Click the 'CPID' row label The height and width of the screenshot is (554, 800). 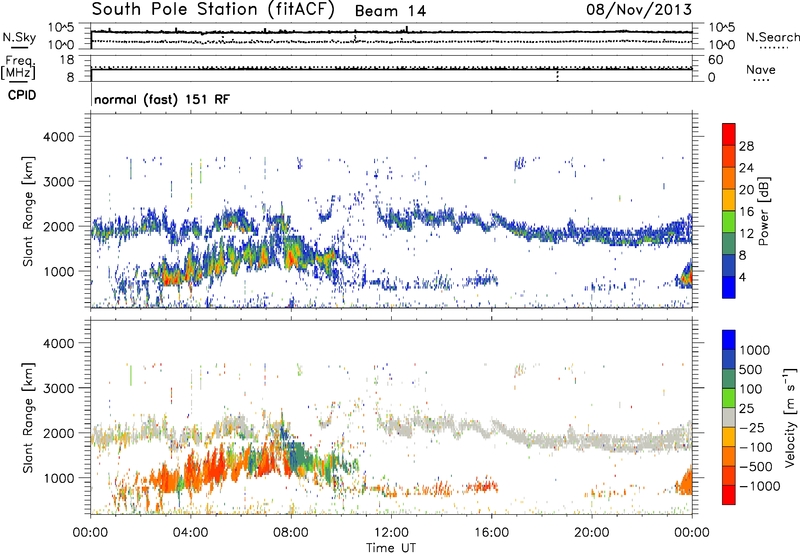coord(22,95)
